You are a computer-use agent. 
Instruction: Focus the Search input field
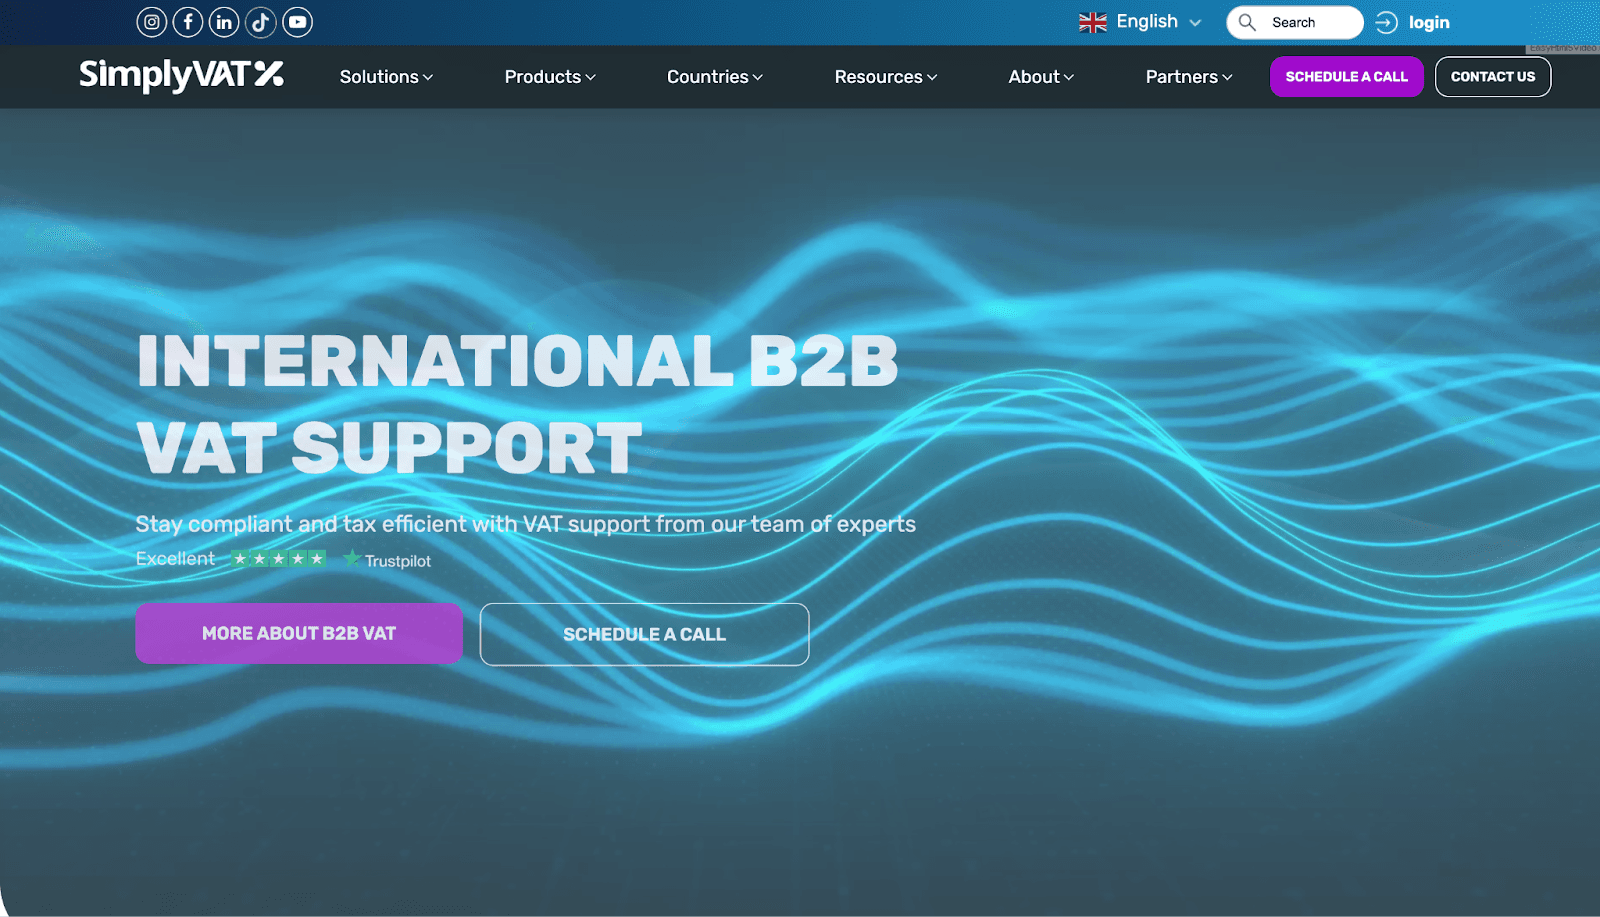pos(1295,22)
